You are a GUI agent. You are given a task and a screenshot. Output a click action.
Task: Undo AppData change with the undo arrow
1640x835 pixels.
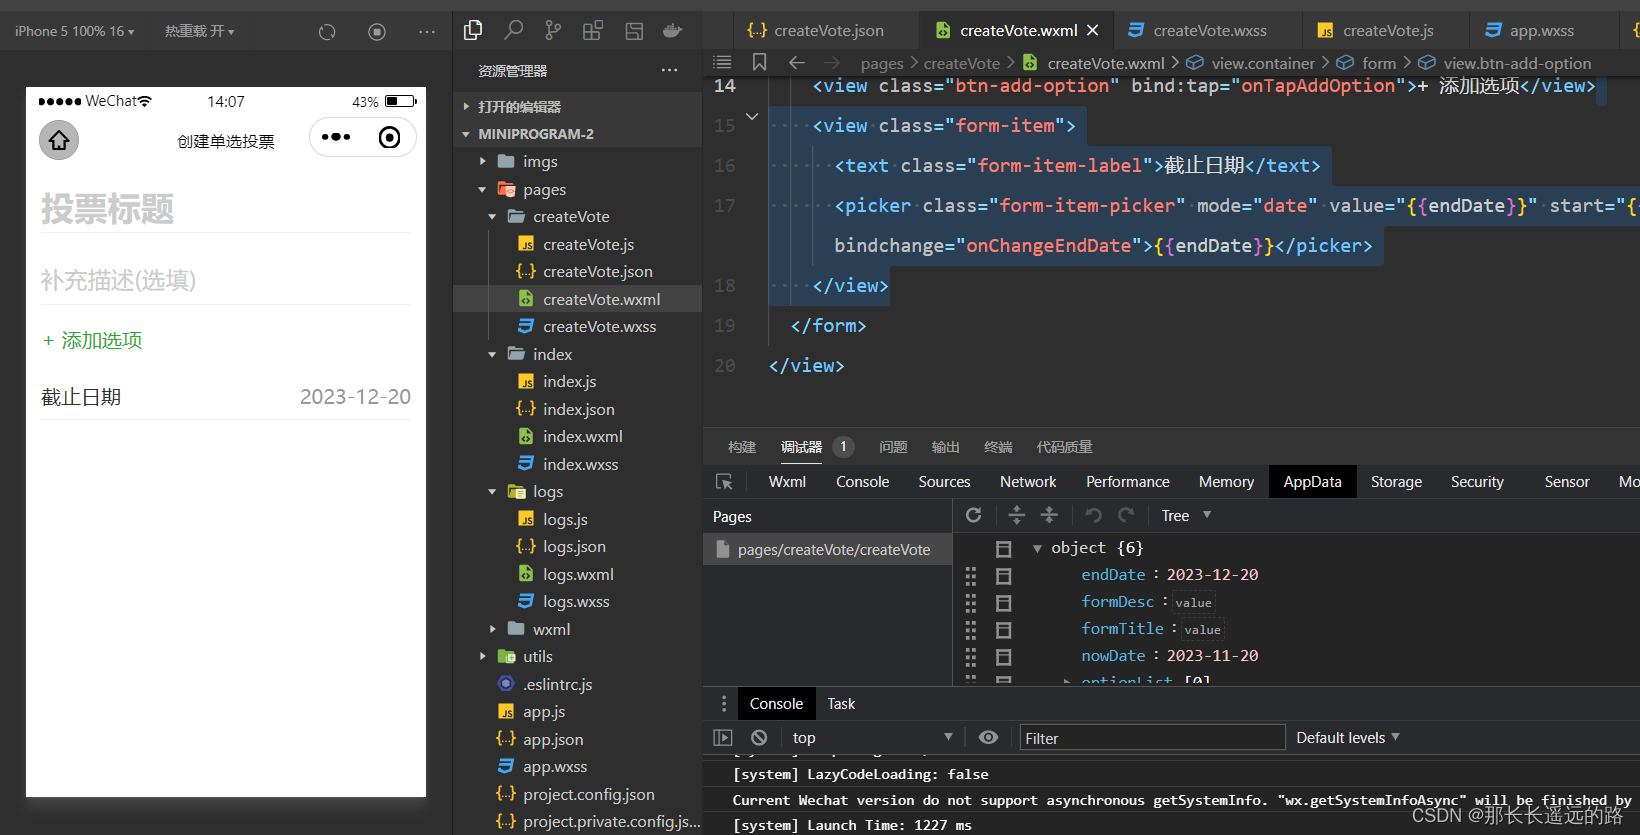tap(1093, 515)
